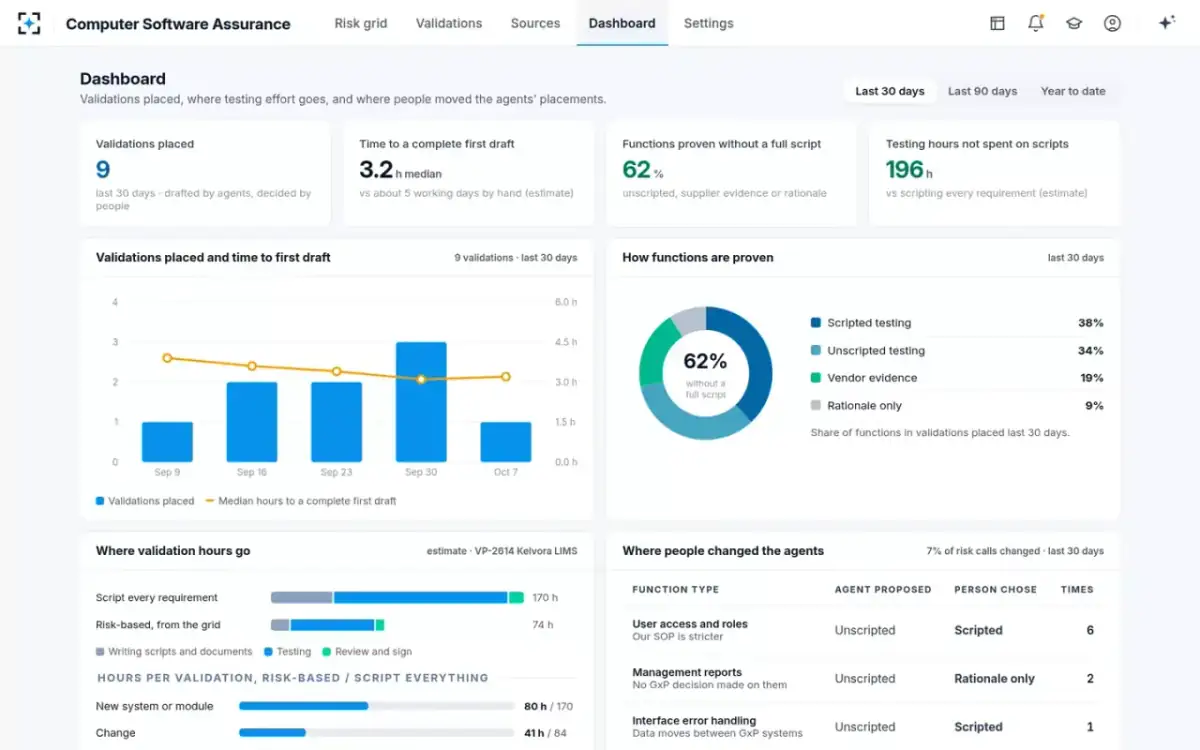The height and width of the screenshot is (750, 1200).
Task: Click the Unscripted testing legend swatch
Action: (816, 351)
